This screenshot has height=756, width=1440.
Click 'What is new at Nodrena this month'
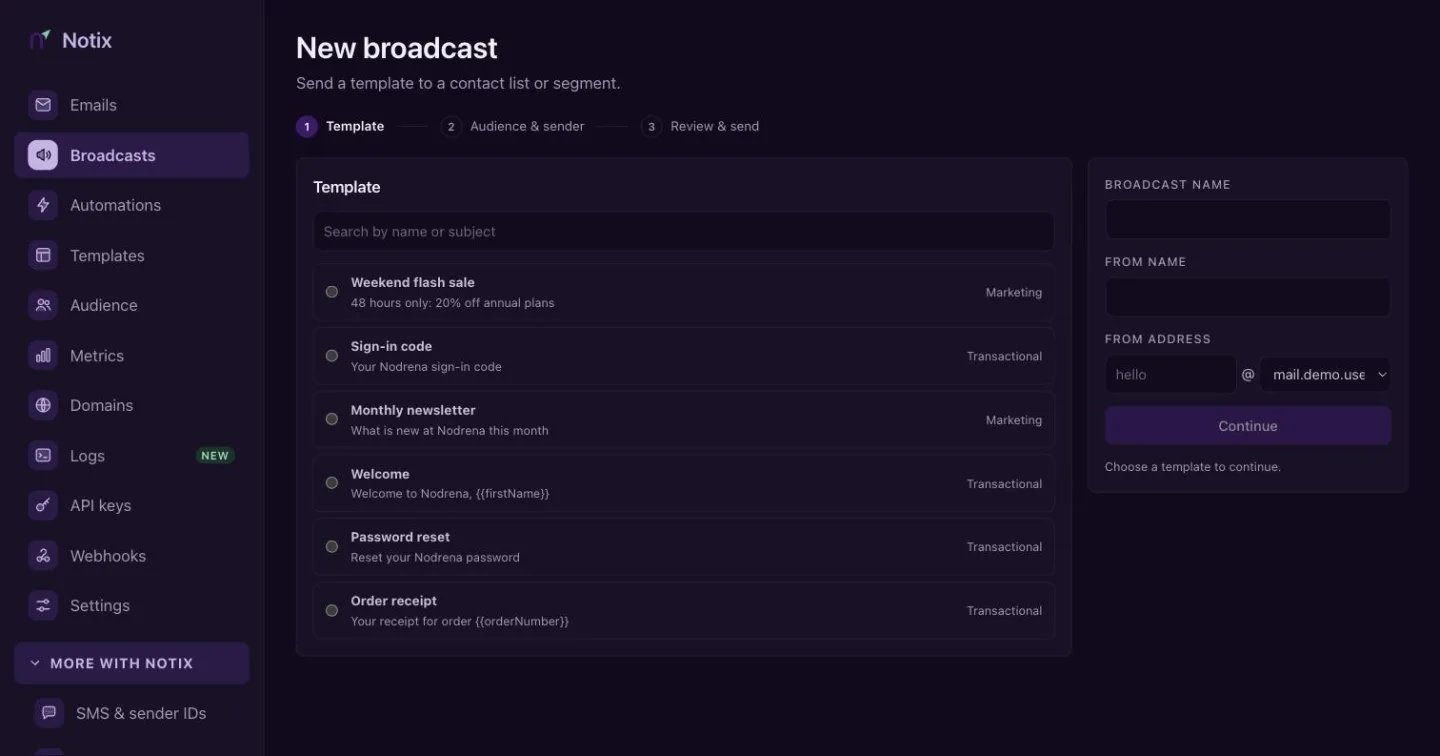tap(450, 430)
